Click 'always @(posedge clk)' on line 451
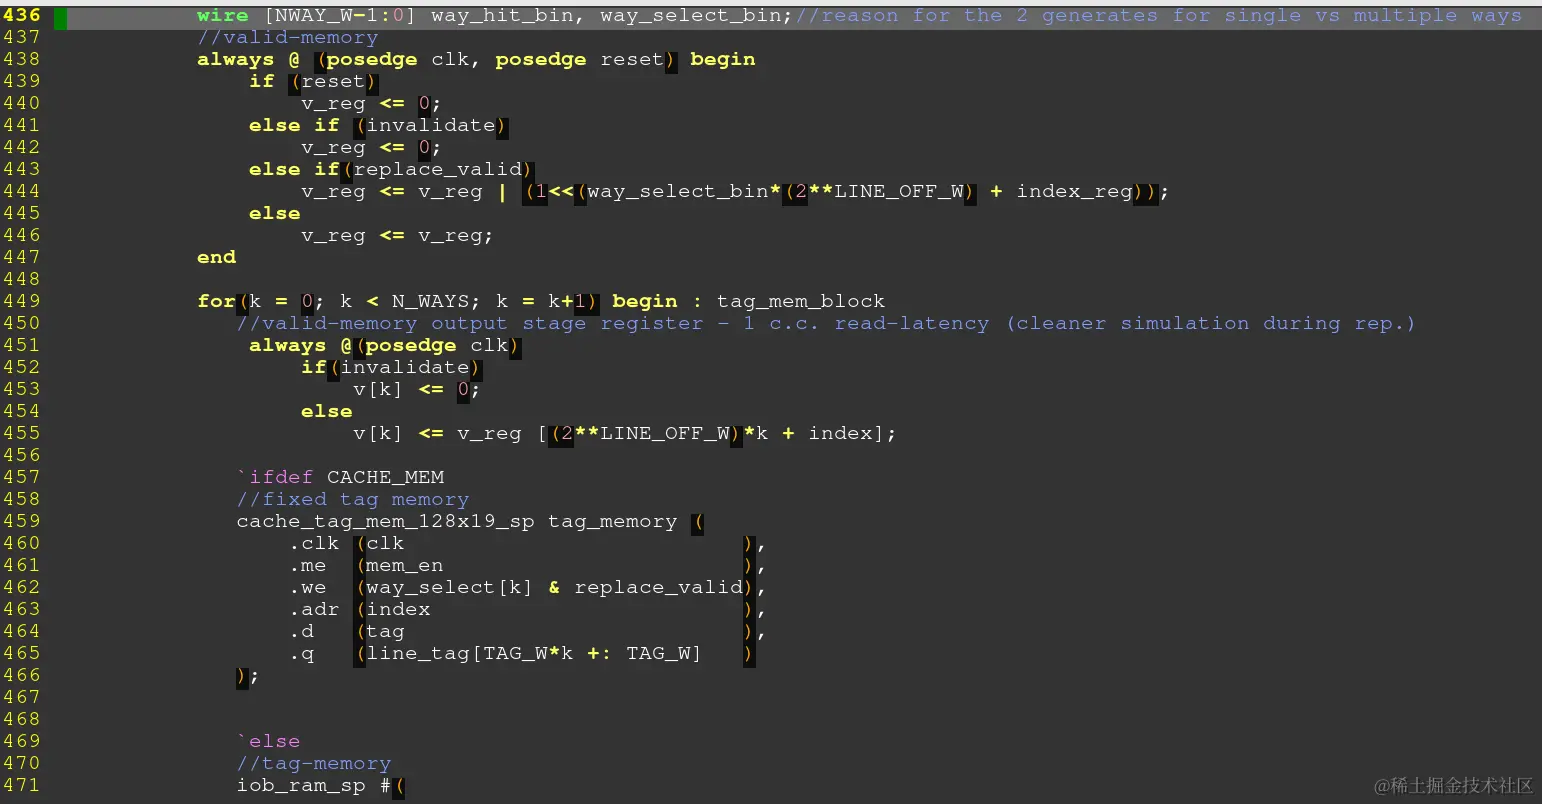The height and width of the screenshot is (804, 1542). (385, 346)
